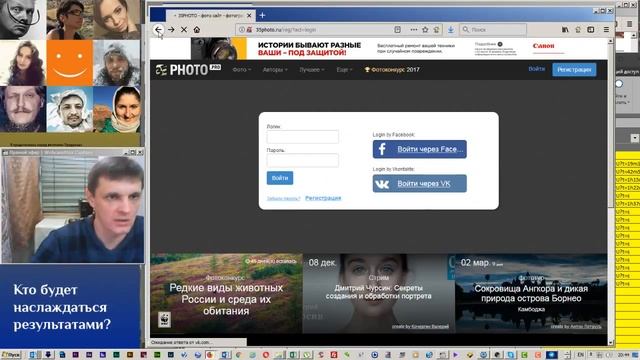Image resolution: width=640 pixels, height=360 pixels.
Task: Click the blue Регистрация header button
Action: pos(574,70)
